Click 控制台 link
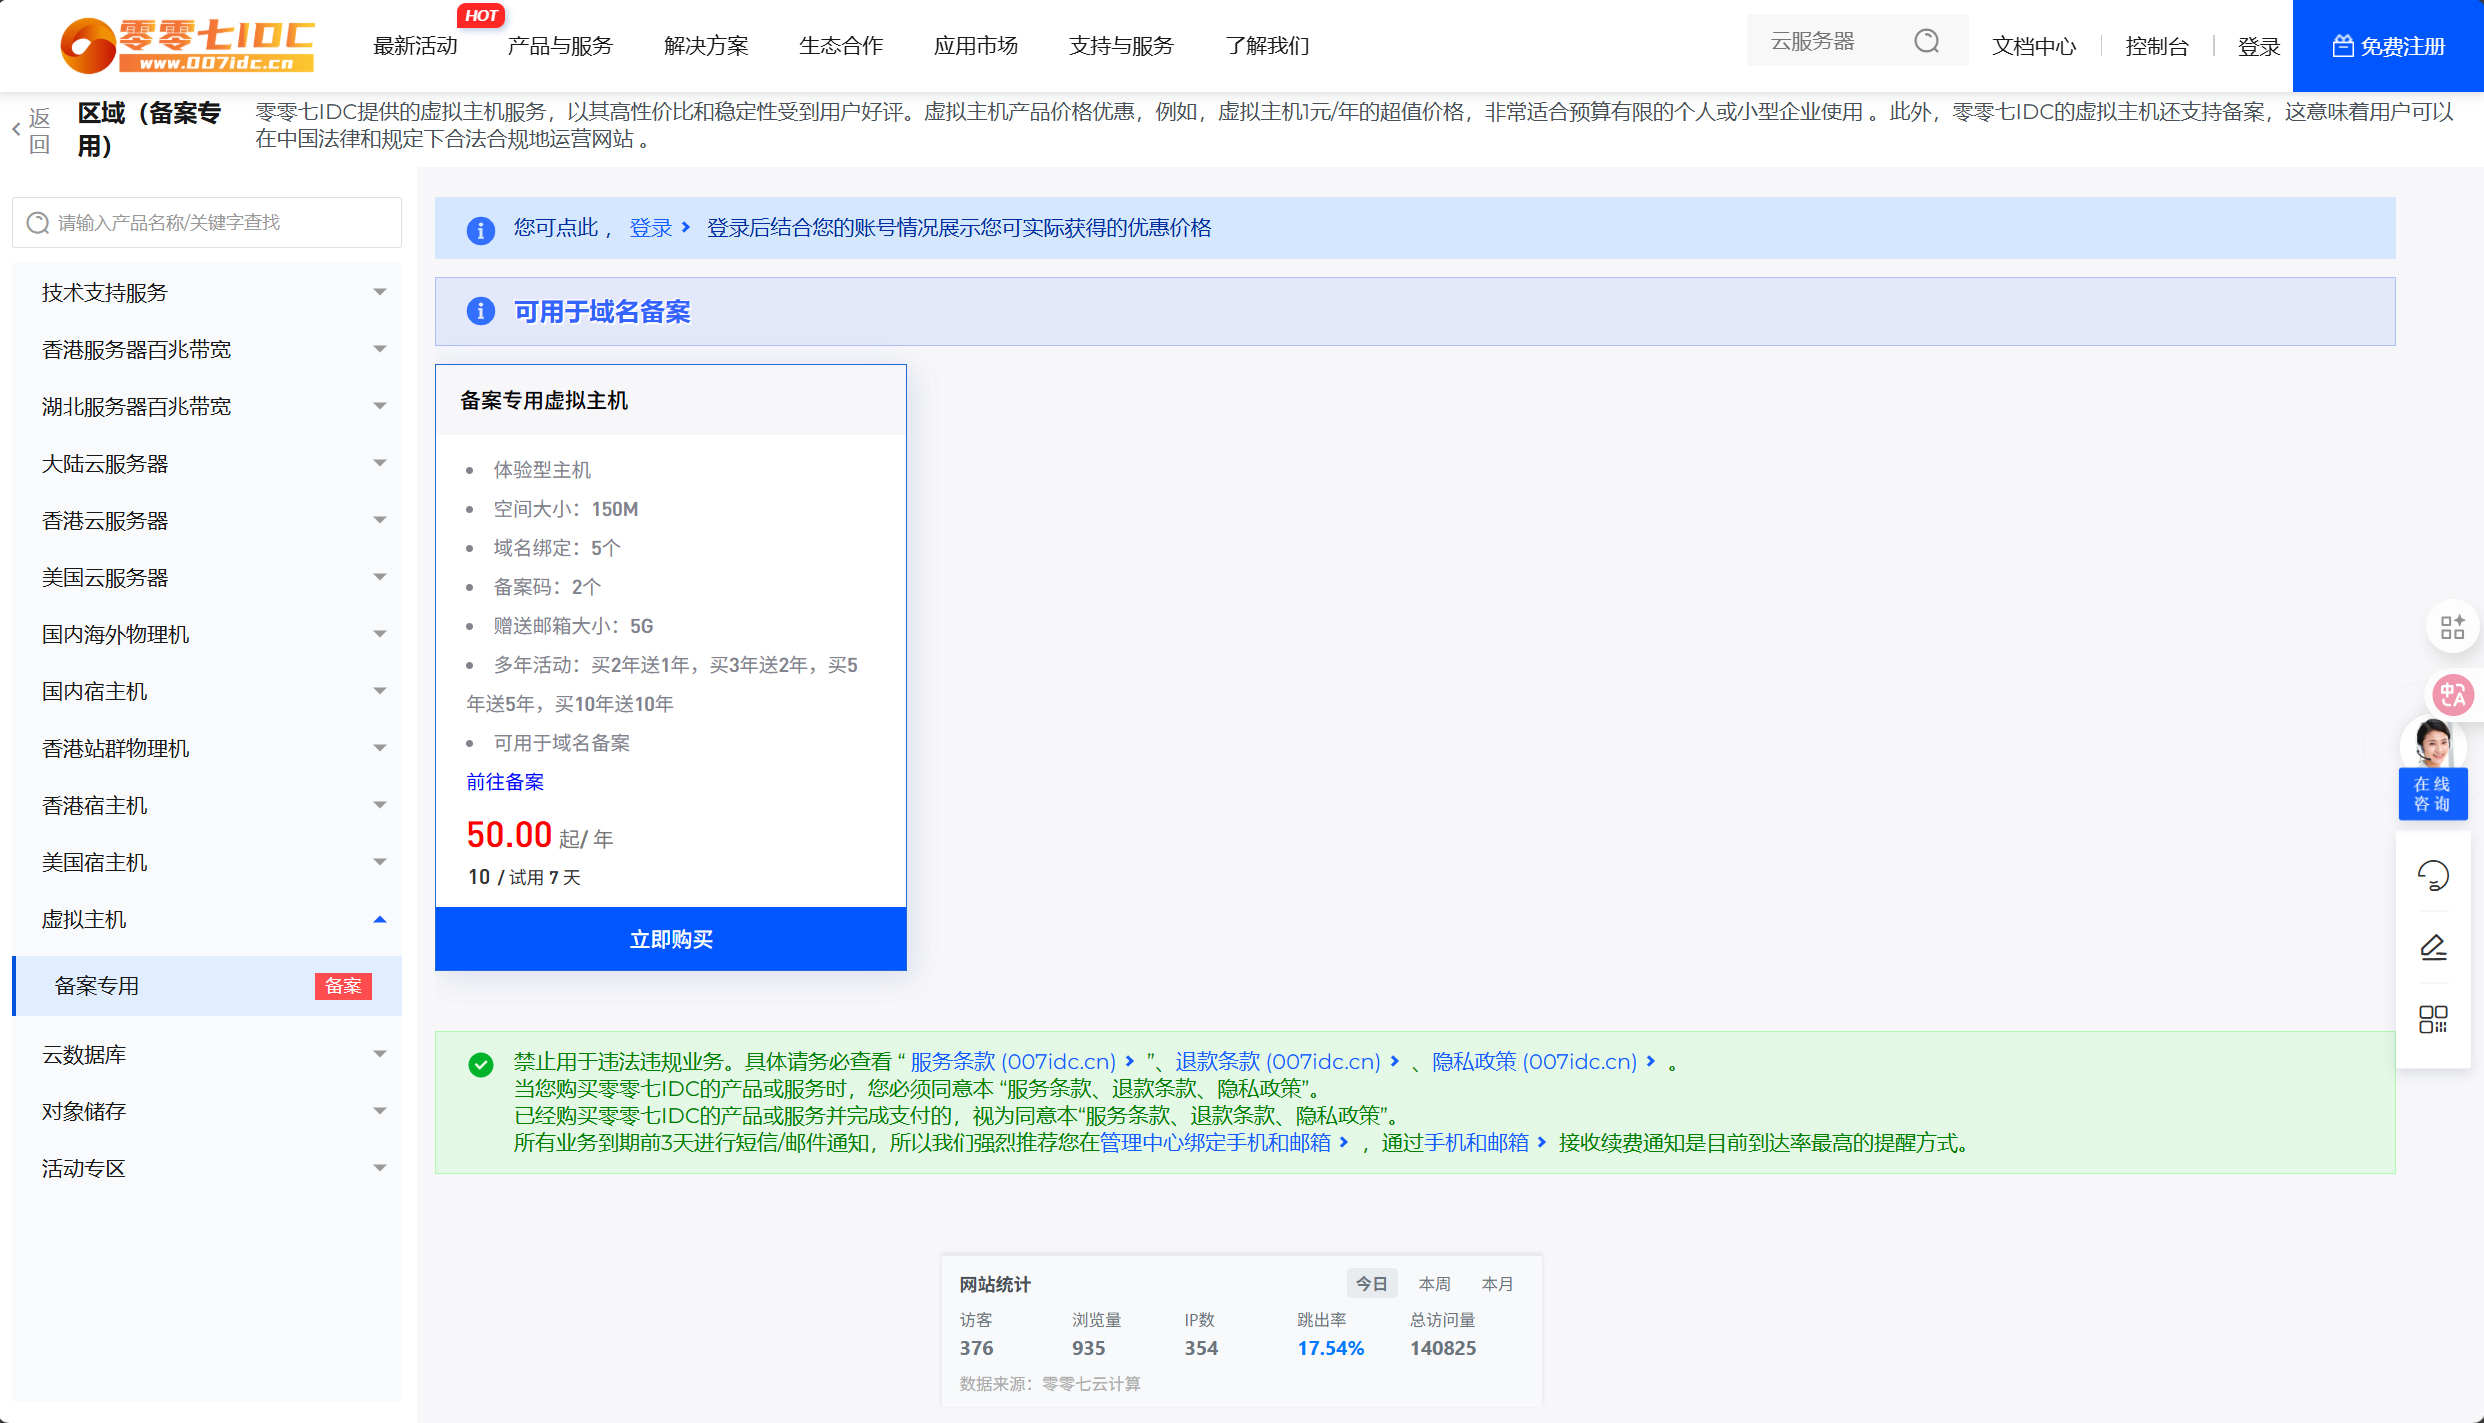Viewport: 2484px width, 1423px height. 2157,46
